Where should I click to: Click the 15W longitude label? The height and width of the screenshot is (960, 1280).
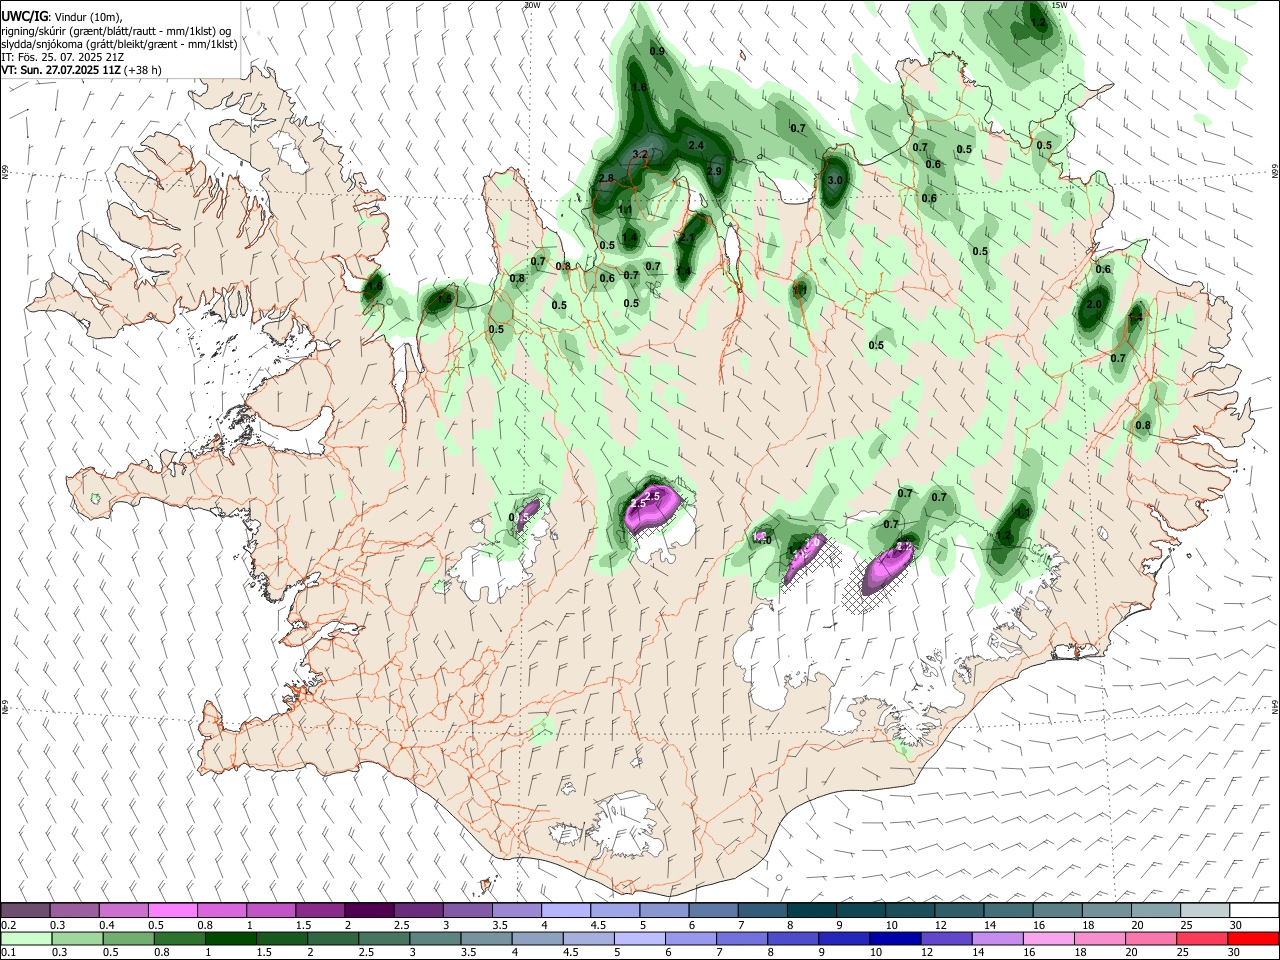tap(1059, 5)
